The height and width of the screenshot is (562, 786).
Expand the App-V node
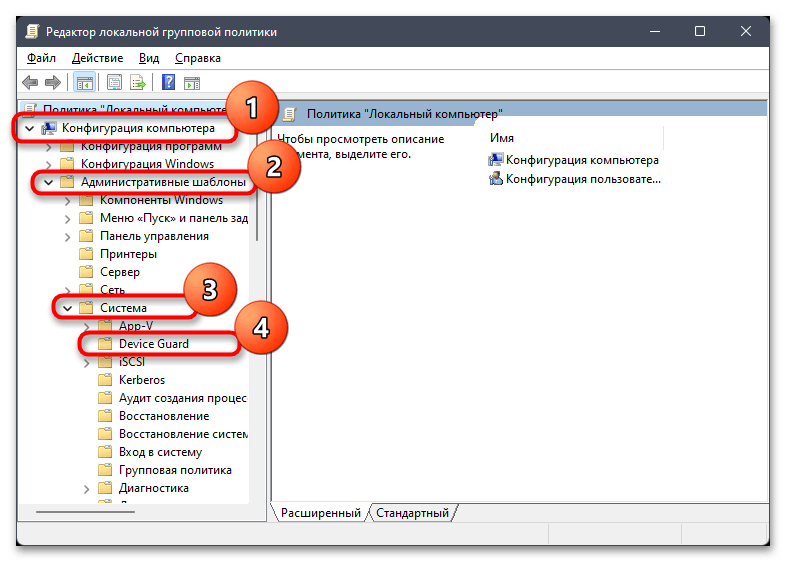coord(87,326)
